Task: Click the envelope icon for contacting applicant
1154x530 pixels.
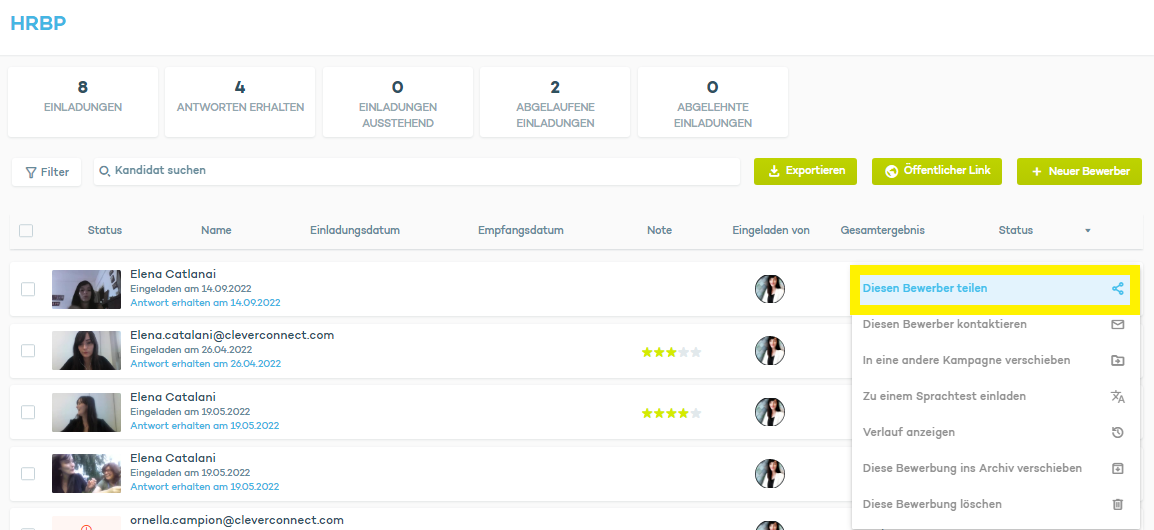Action: [x=1117, y=325]
